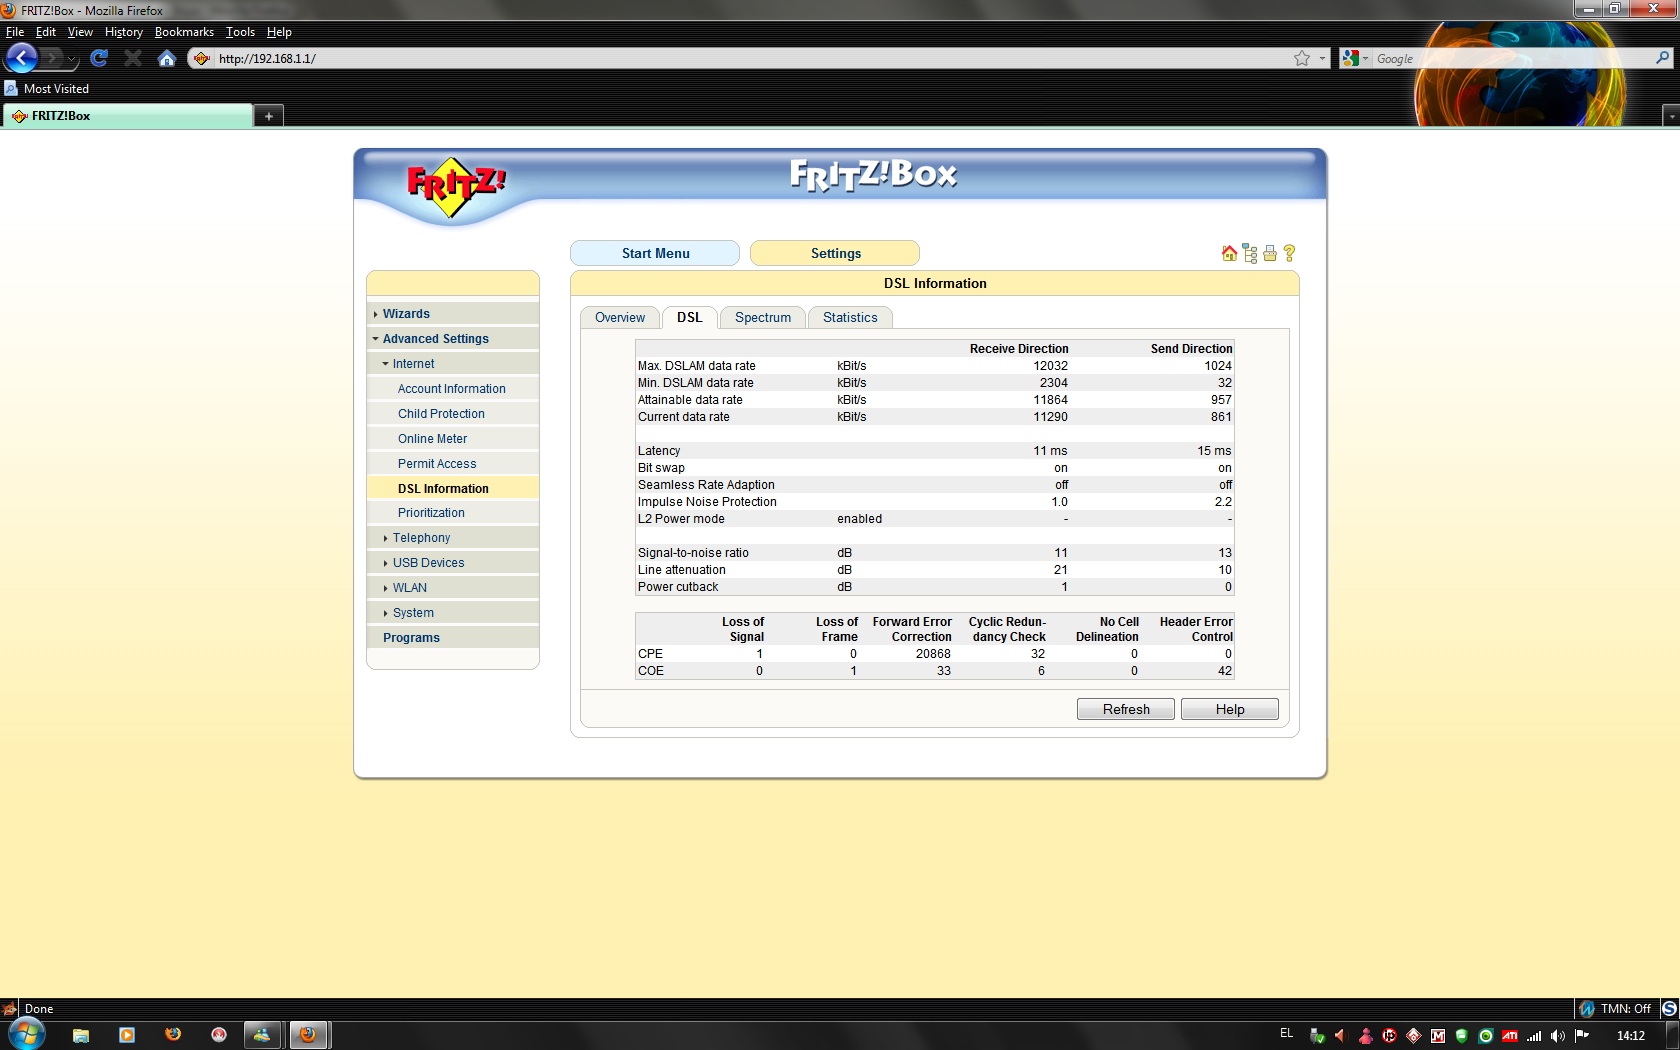The image size is (1680, 1050).
Task: Open the location bar history dropdown
Action: pyautogui.click(x=1322, y=58)
